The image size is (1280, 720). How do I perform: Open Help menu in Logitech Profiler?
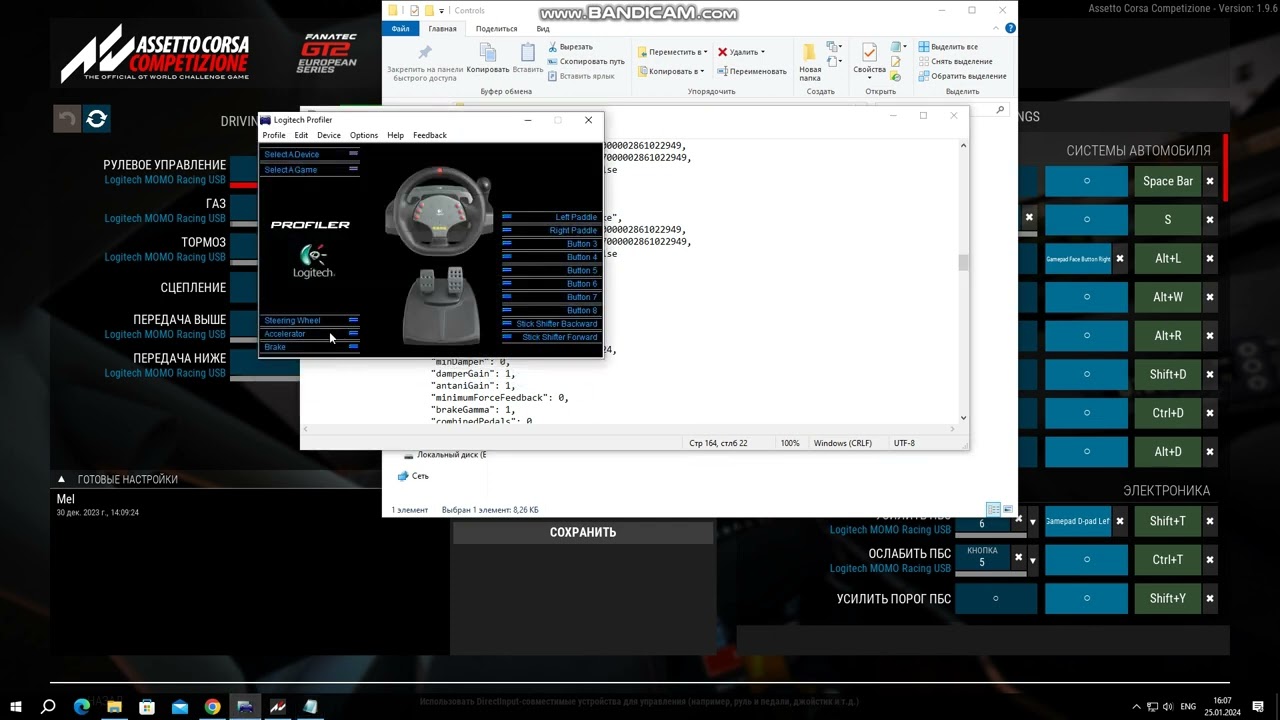click(395, 135)
